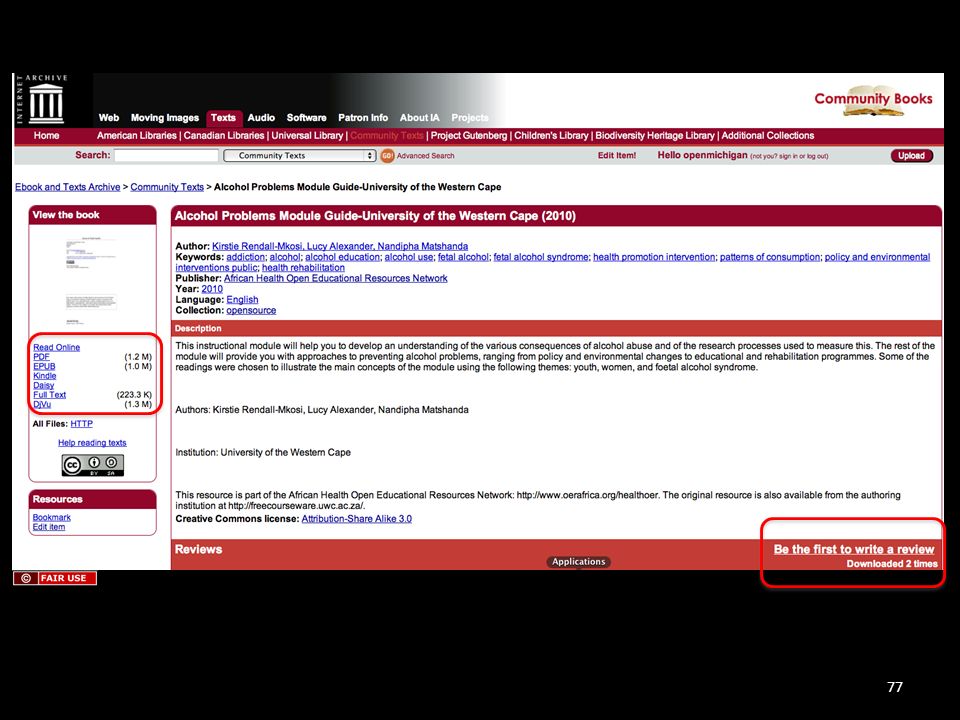The width and height of the screenshot is (960, 720).
Task: Click the Bookmark resource link
Action: point(51,517)
